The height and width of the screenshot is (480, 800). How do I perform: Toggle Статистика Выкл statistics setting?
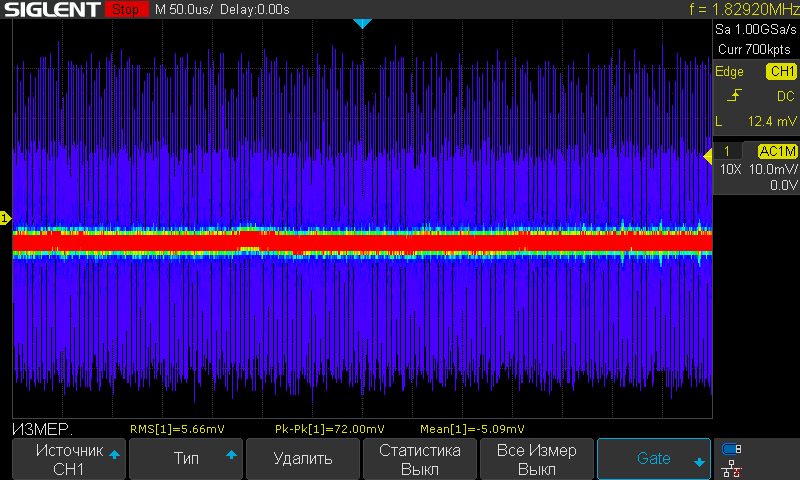[419, 459]
